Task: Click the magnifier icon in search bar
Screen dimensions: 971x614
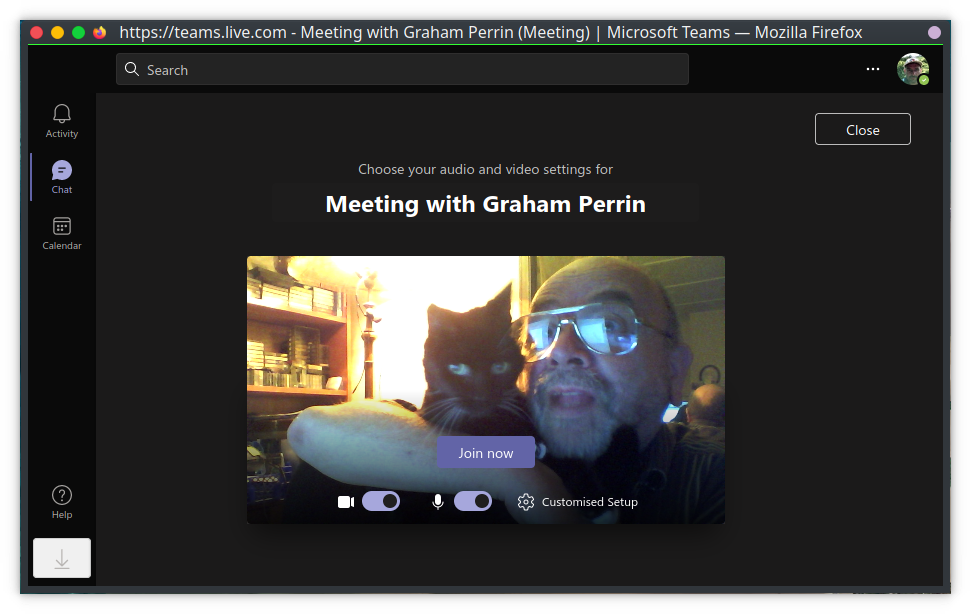Action: (132, 70)
